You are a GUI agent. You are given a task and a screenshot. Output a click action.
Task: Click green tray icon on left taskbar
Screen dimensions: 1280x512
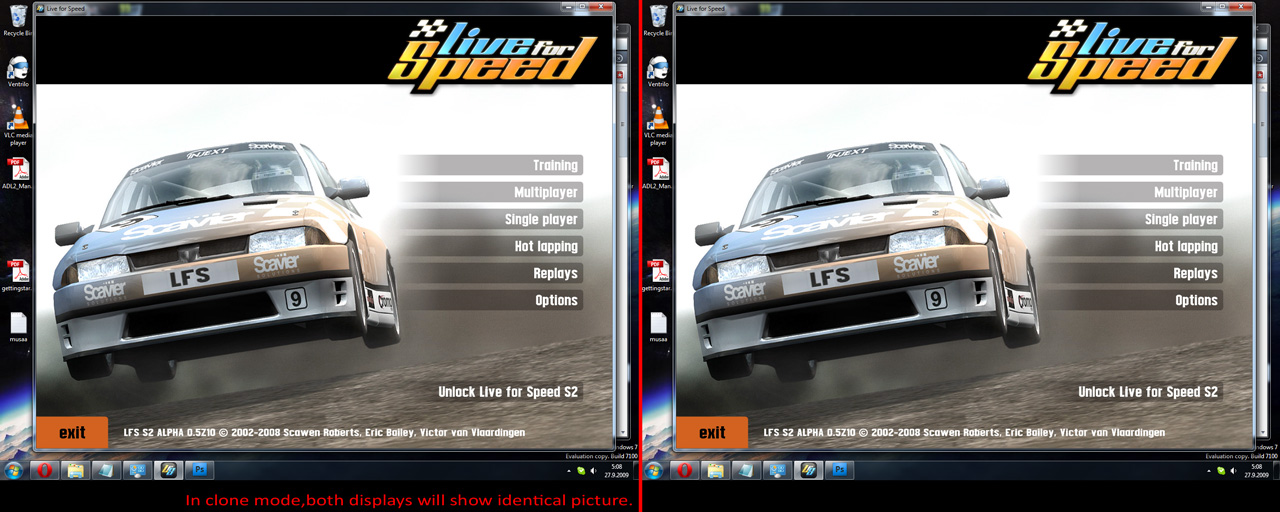pyautogui.click(x=581, y=470)
